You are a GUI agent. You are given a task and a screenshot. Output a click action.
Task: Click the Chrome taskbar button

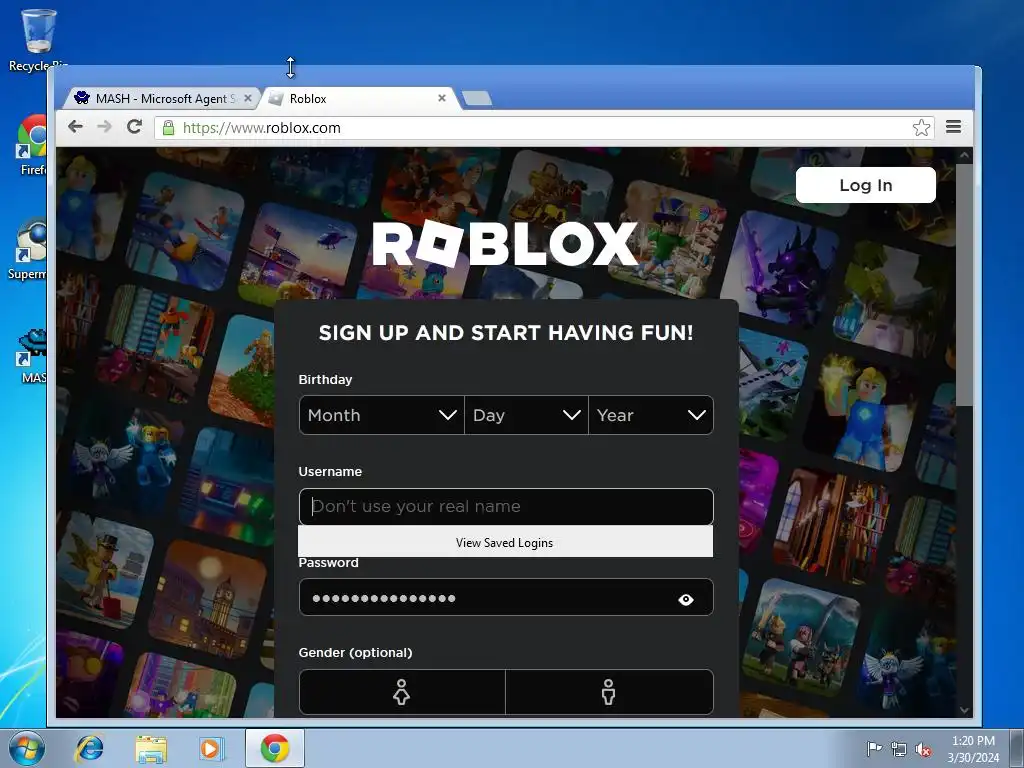(x=275, y=748)
